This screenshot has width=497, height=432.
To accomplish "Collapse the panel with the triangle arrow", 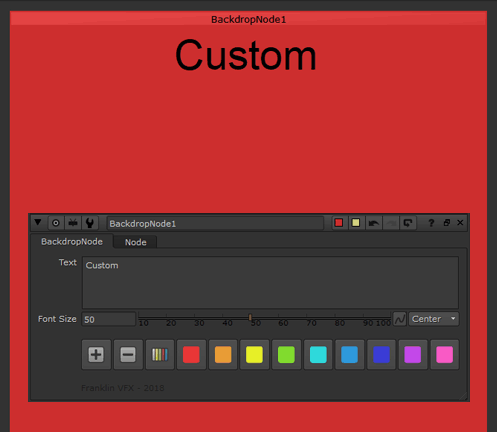I will [38, 223].
